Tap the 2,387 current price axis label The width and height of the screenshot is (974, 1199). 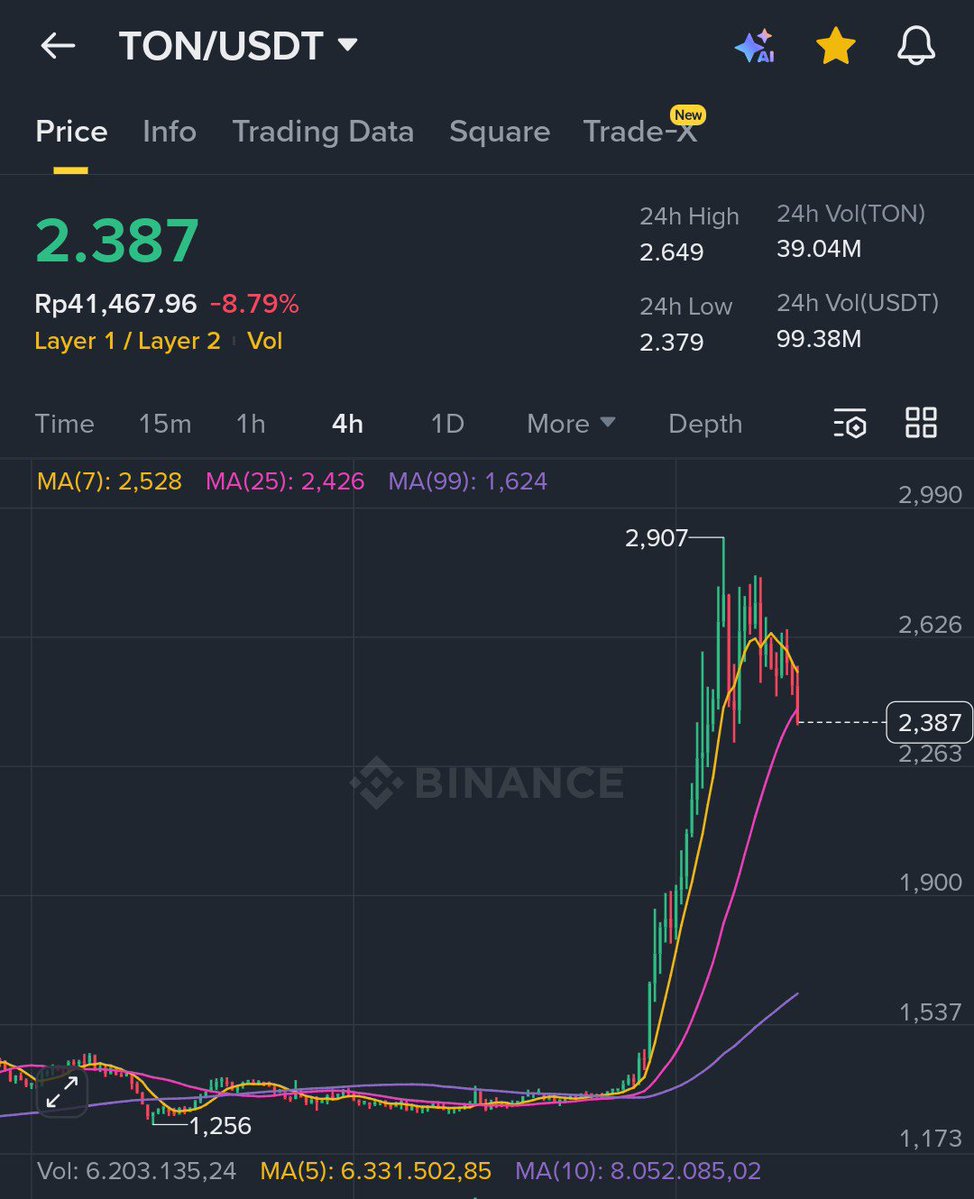(x=930, y=723)
